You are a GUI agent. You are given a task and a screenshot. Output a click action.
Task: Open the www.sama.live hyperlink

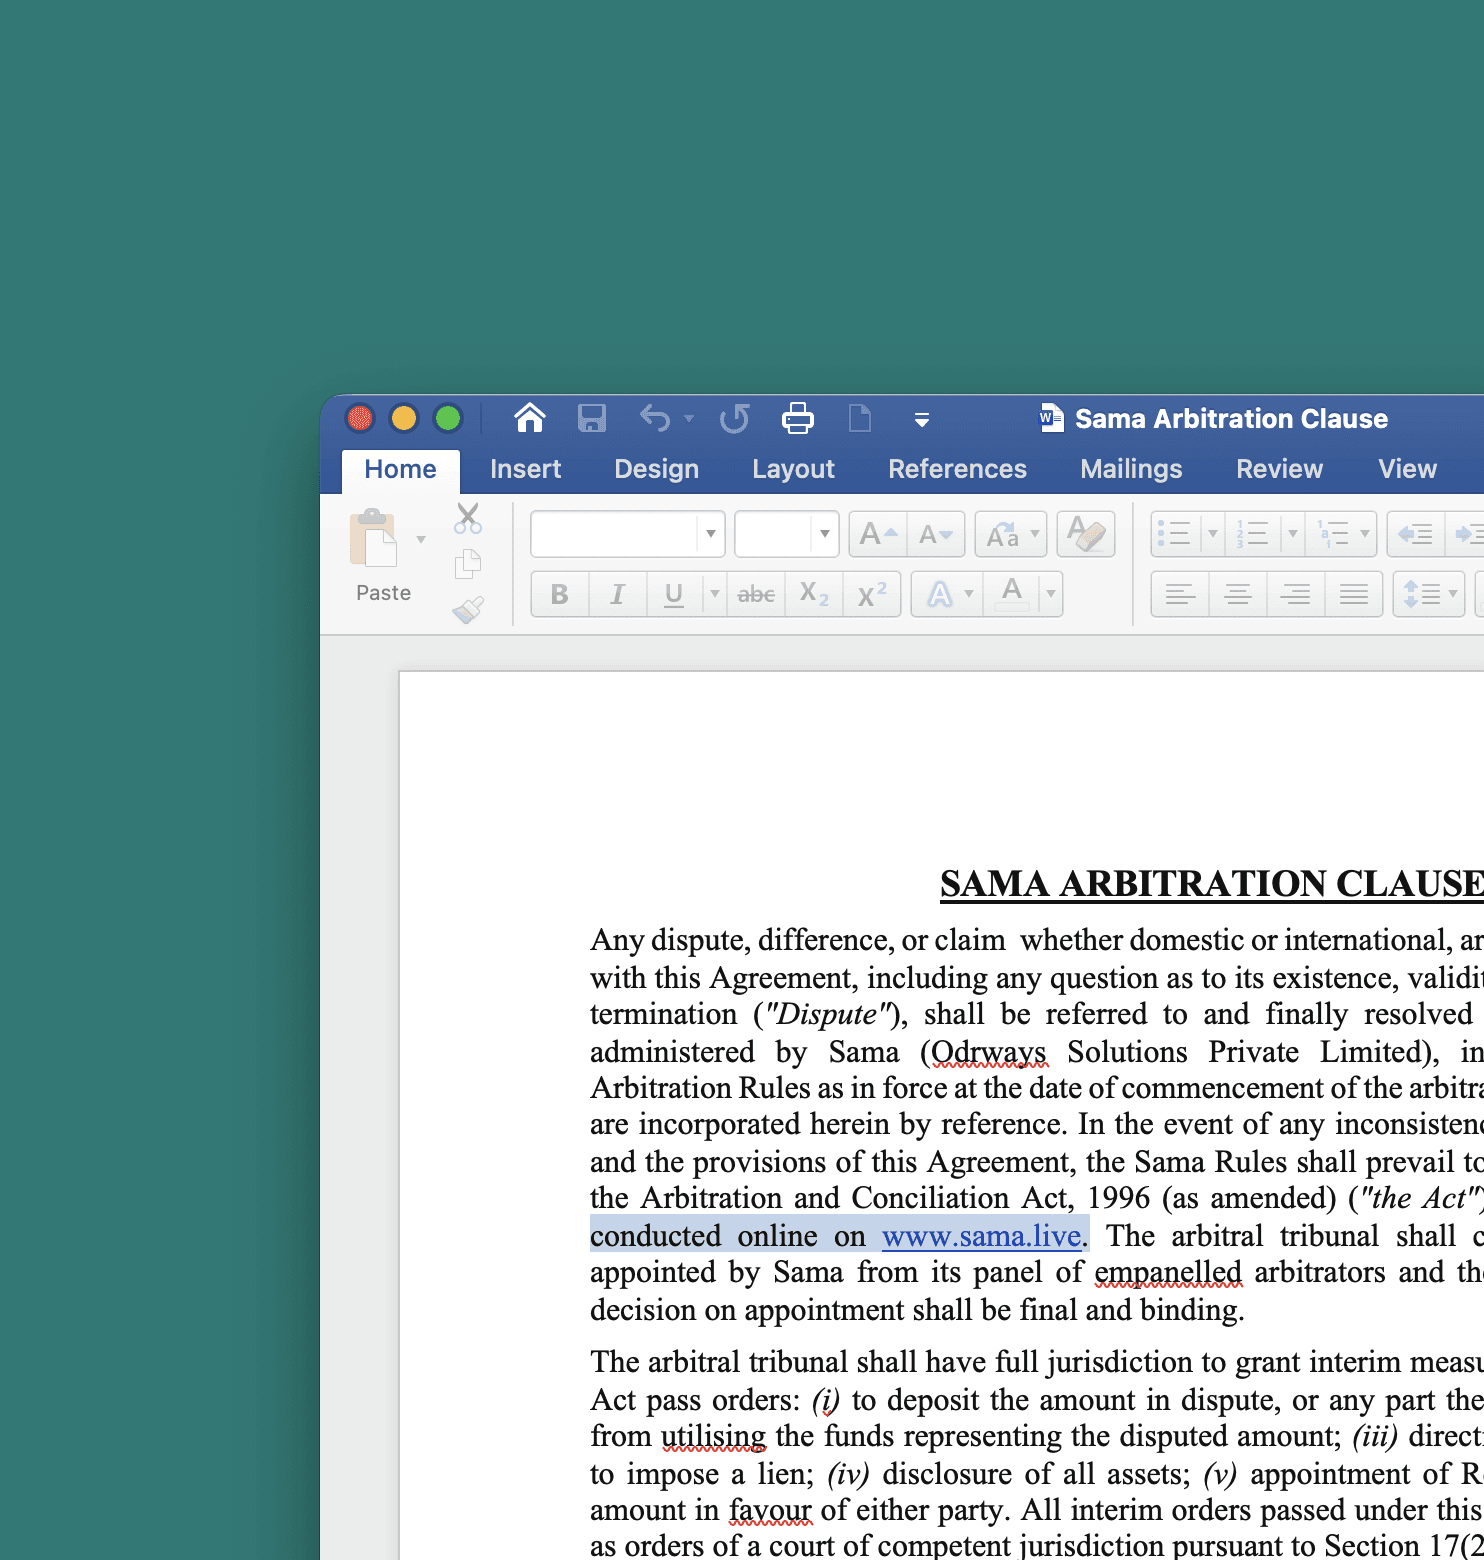click(x=981, y=1236)
